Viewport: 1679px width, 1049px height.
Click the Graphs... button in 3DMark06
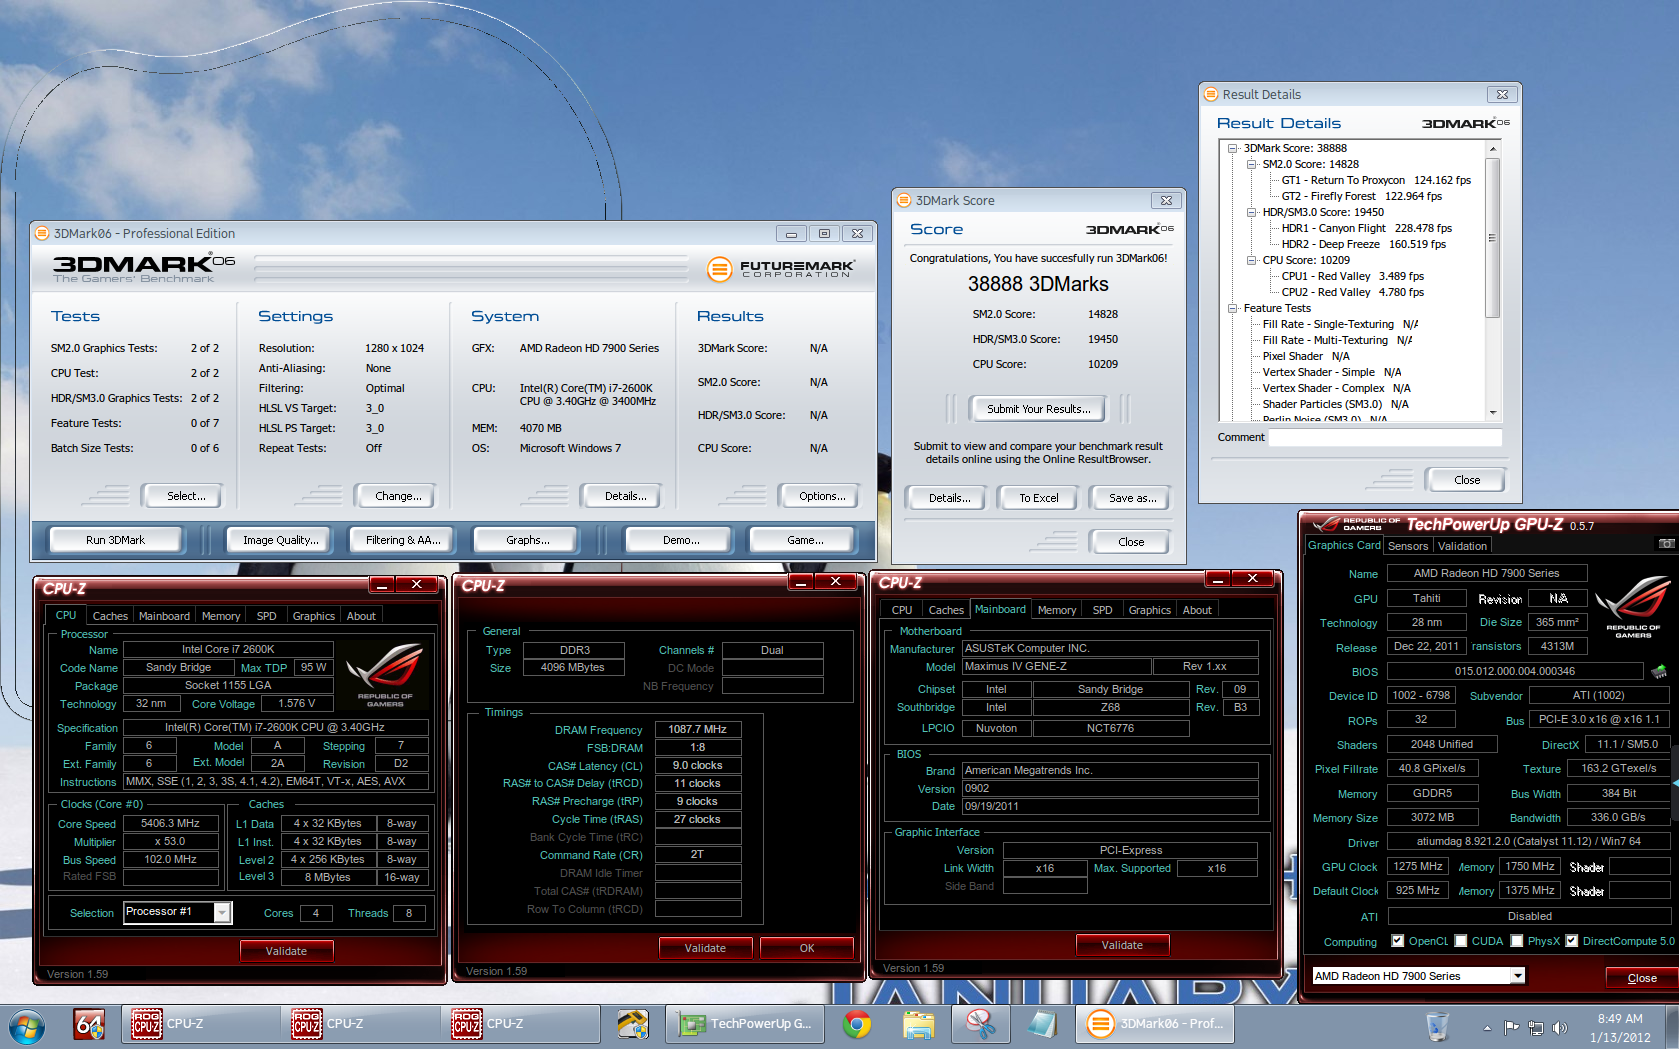click(x=527, y=540)
